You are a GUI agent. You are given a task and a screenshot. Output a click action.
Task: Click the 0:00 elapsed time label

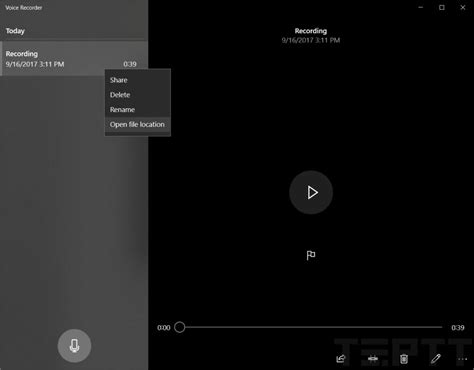(164, 328)
